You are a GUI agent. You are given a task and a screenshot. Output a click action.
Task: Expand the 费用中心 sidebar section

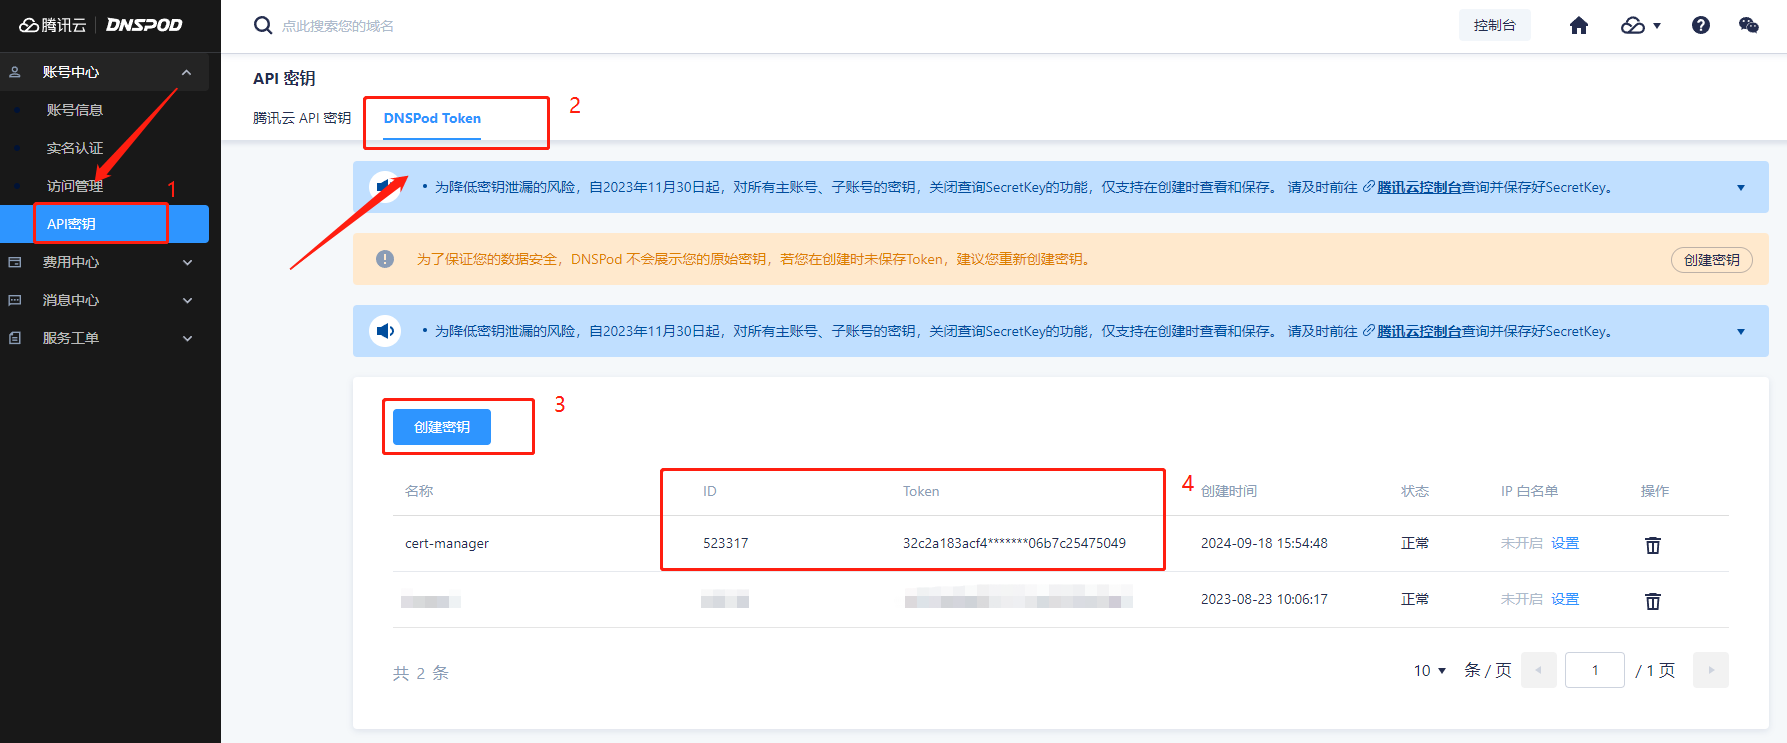(x=187, y=262)
